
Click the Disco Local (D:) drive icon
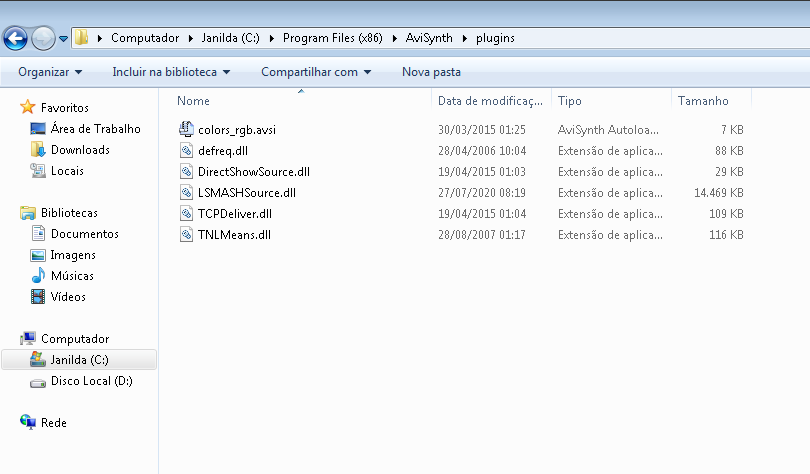point(38,383)
